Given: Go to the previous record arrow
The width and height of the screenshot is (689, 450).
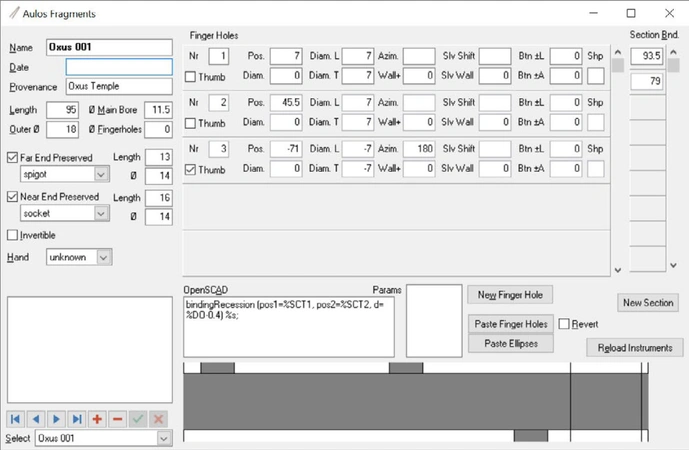Looking at the screenshot, I should (36, 418).
